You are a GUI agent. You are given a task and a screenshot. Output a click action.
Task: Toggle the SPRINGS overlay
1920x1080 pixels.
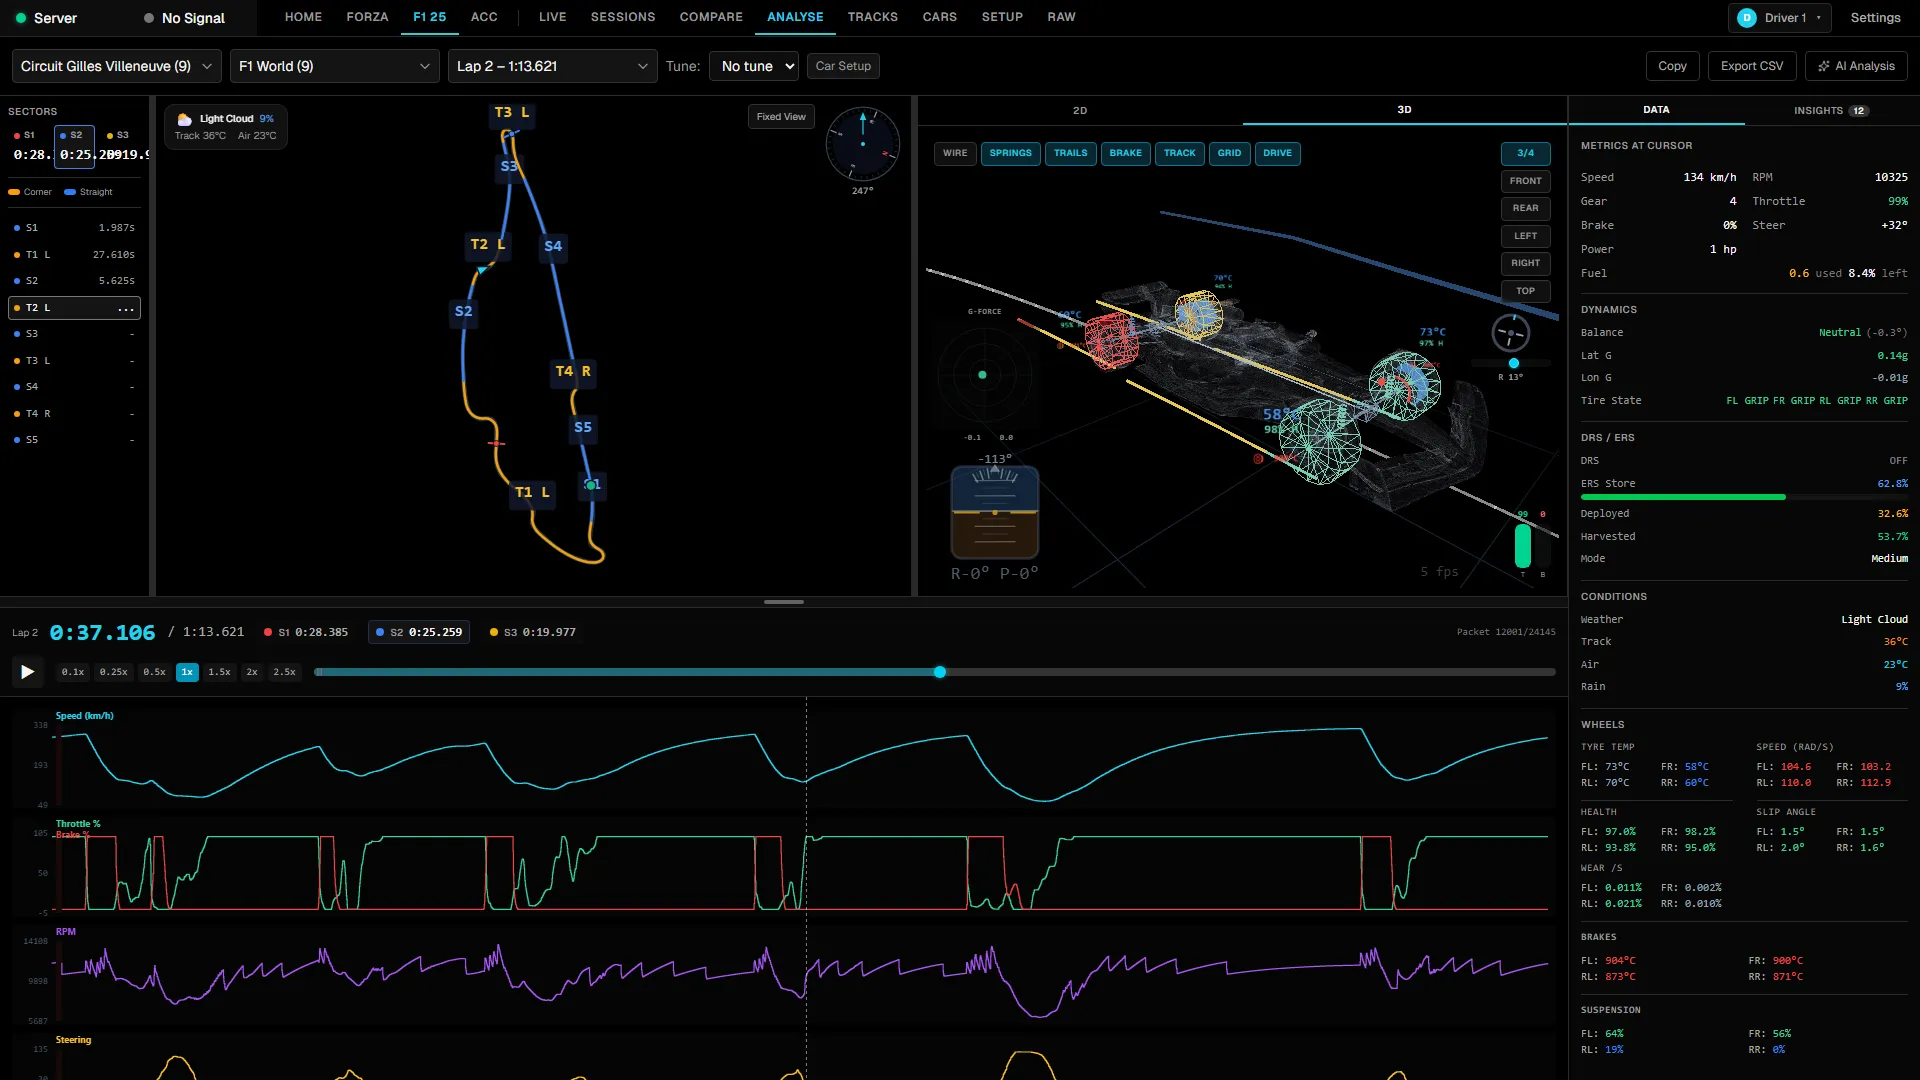1011,153
